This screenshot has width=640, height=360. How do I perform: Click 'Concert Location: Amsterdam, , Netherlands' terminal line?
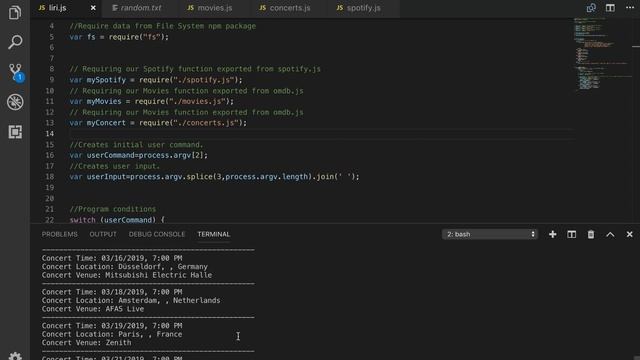click(131, 300)
